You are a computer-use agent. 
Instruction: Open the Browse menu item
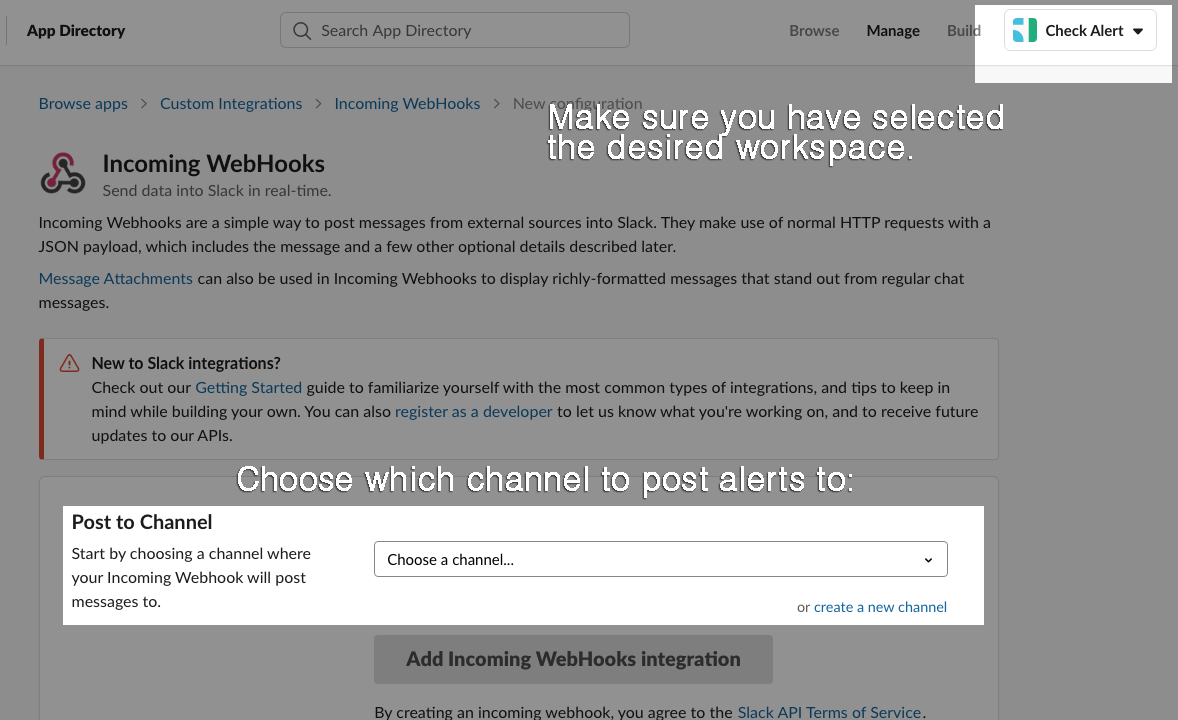click(x=814, y=31)
